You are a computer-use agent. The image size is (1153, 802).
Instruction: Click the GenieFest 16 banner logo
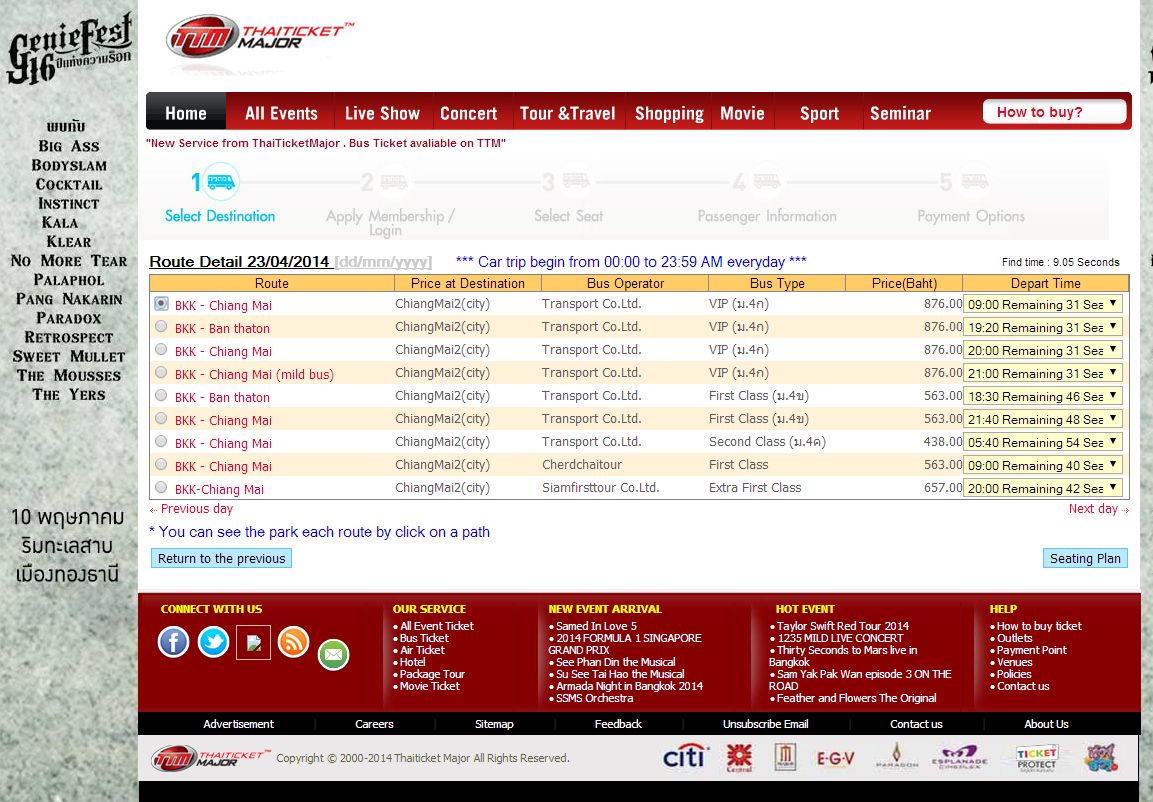[69, 49]
